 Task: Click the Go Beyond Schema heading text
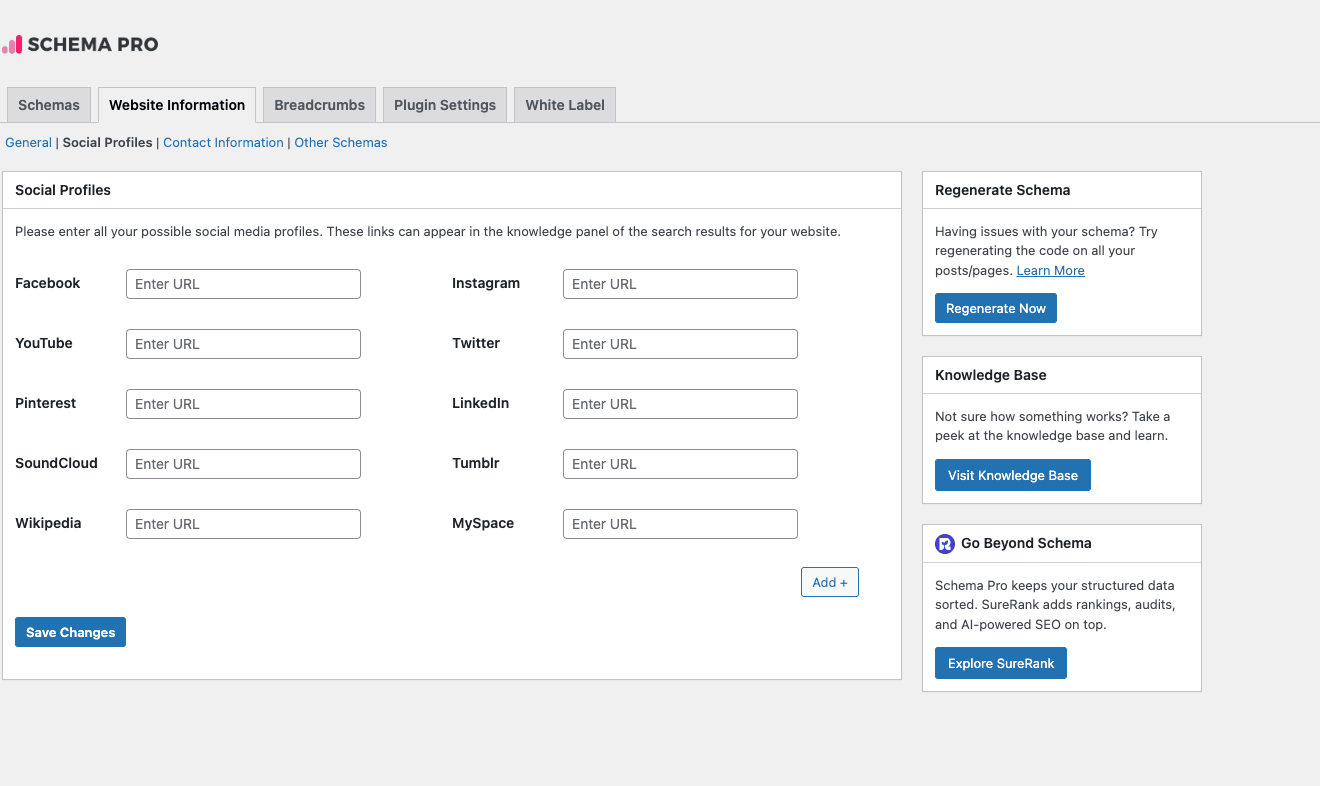1026,543
